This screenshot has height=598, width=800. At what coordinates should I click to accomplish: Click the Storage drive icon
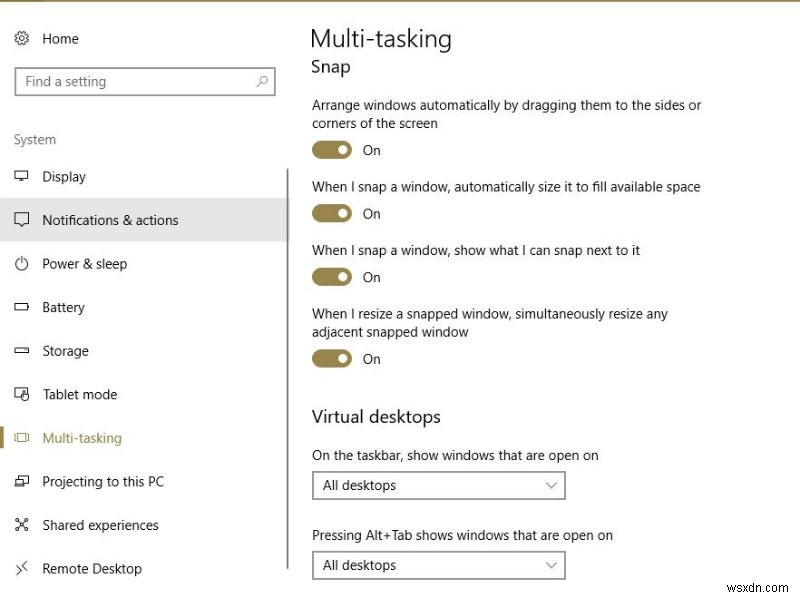click(x=21, y=351)
